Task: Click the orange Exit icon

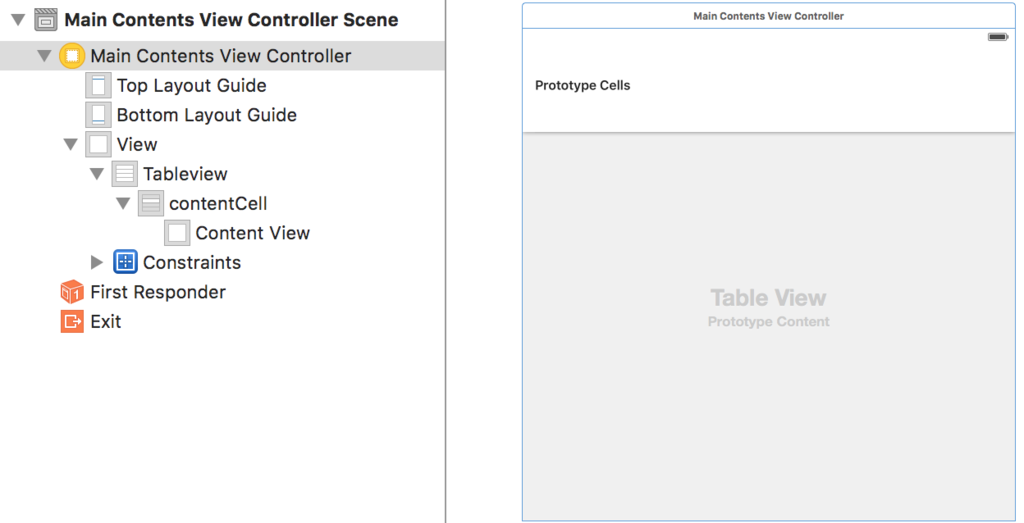Action: (x=72, y=321)
